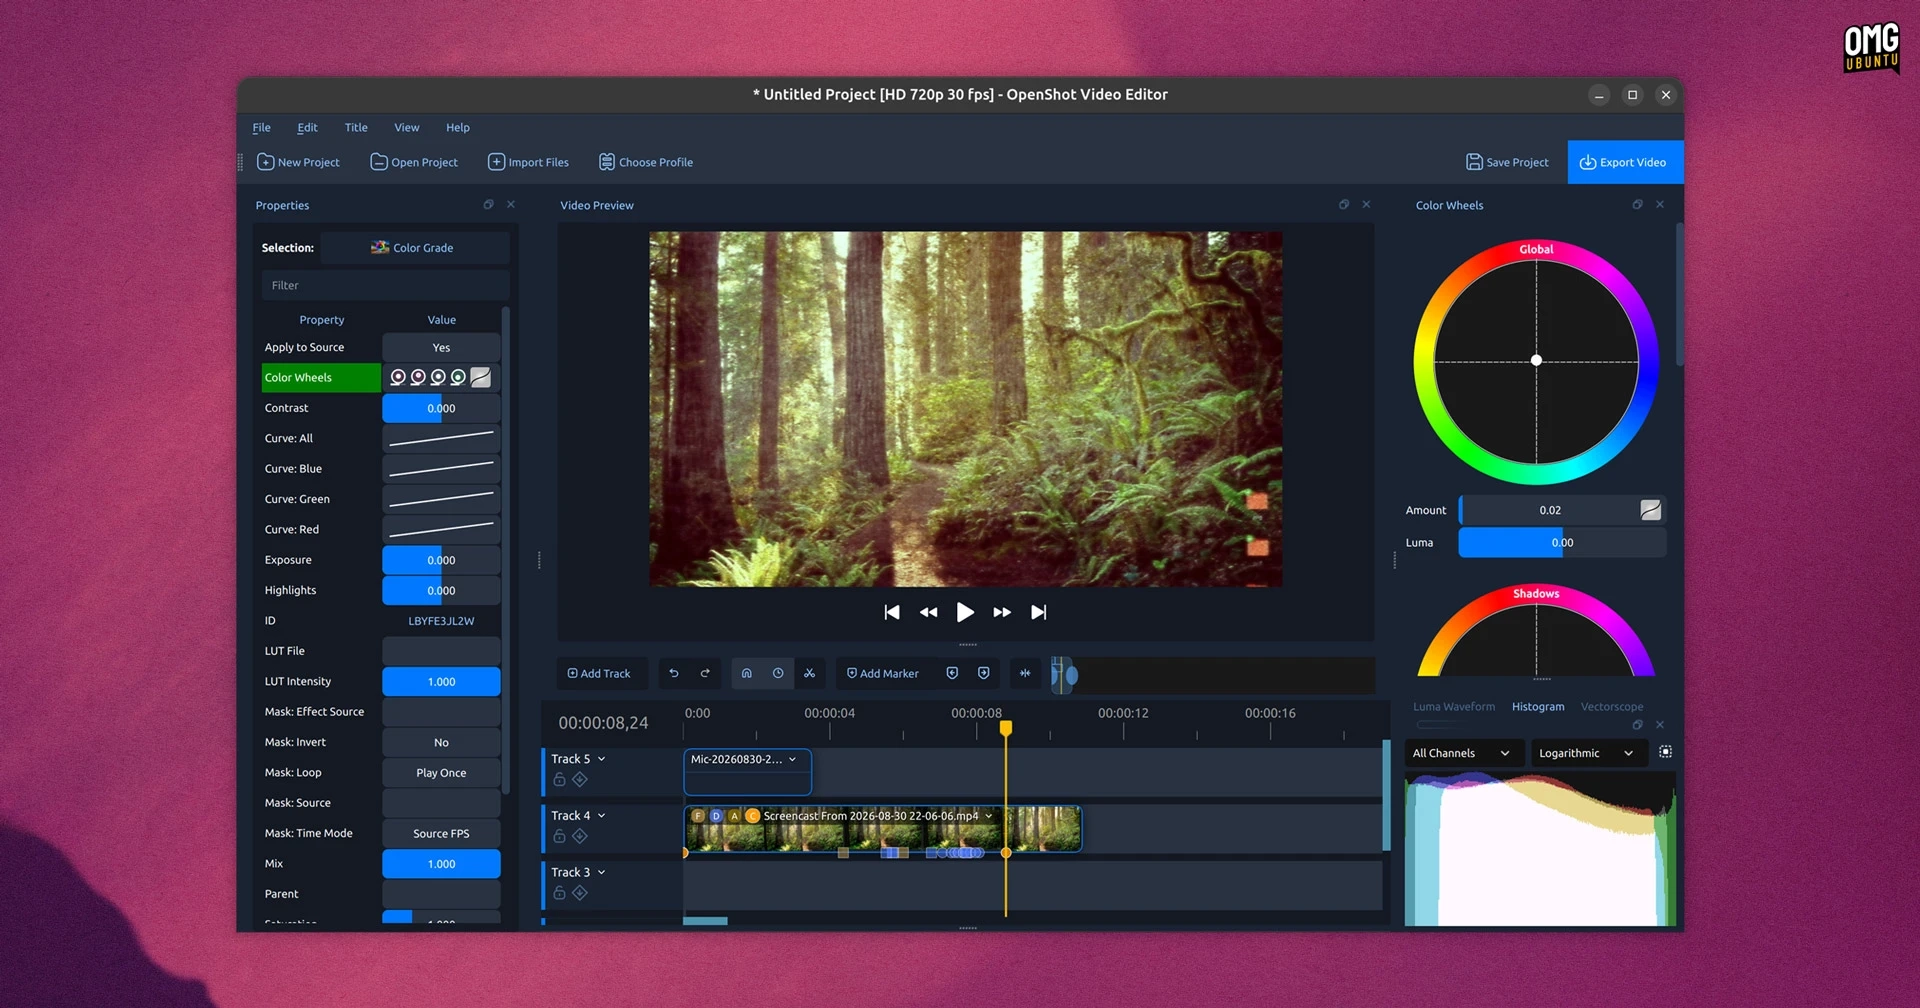1920x1008 pixels.
Task: Click Import Files
Action: (x=528, y=162)
